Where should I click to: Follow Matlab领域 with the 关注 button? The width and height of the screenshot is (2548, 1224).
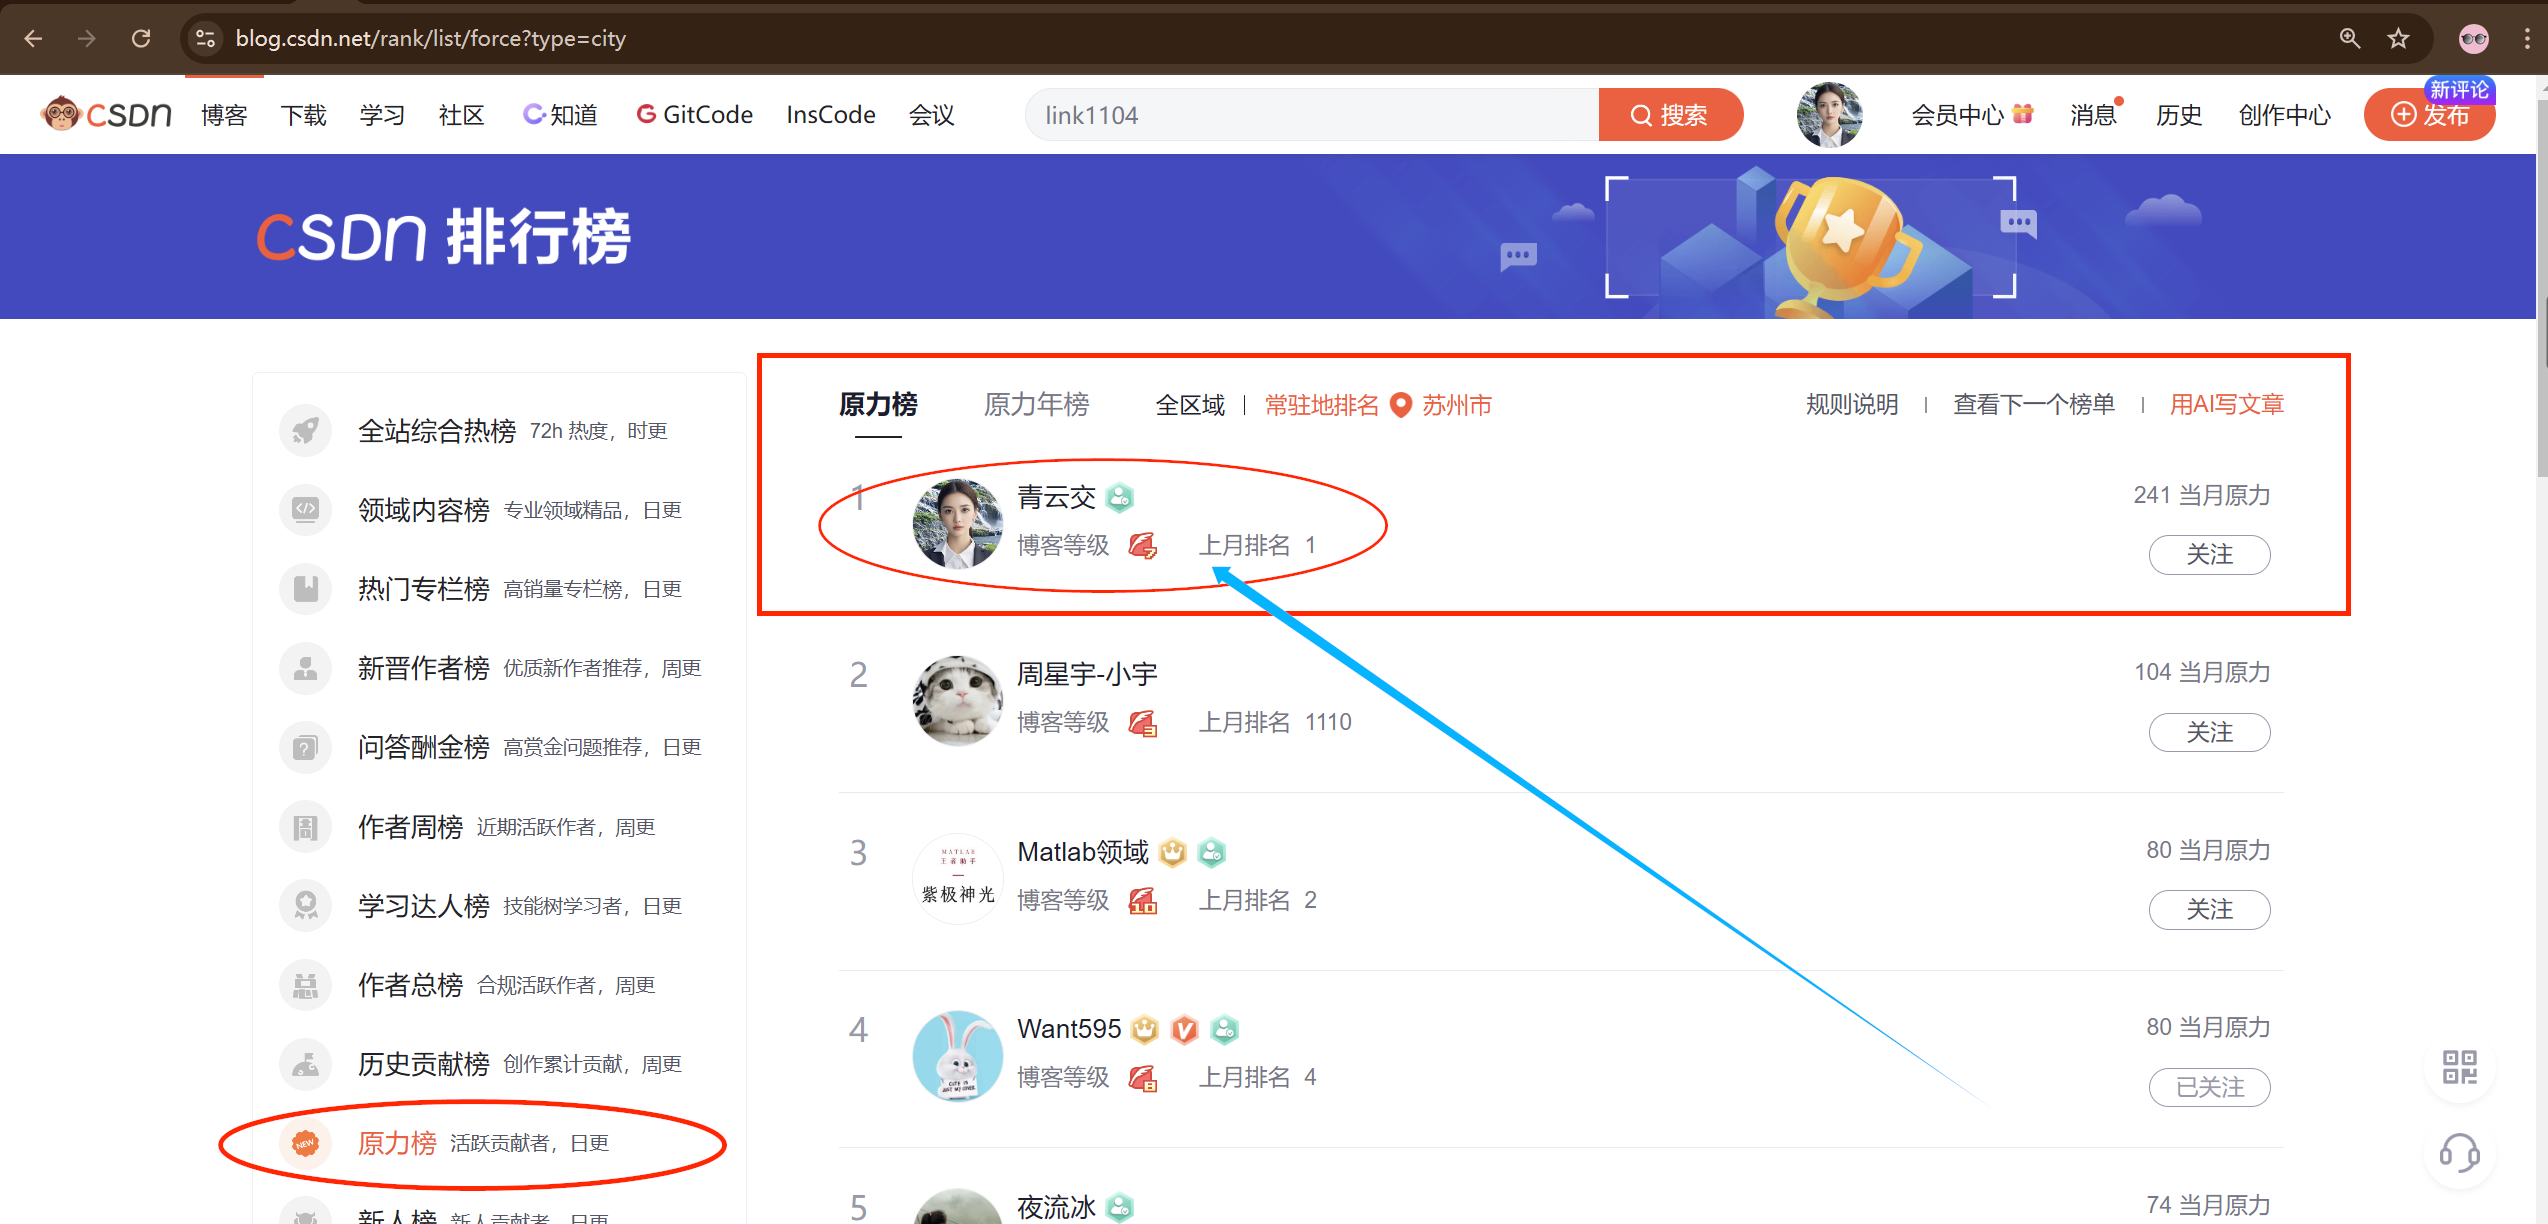tap(2209, 909)
